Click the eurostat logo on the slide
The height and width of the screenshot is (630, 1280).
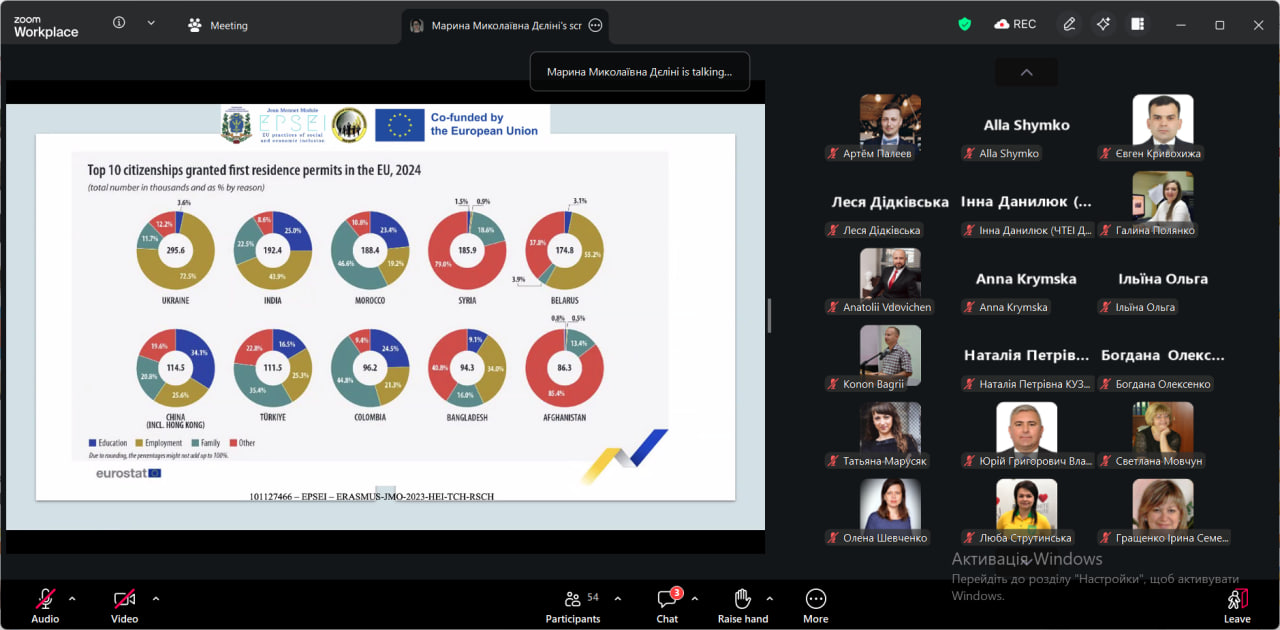click(128, 473)
